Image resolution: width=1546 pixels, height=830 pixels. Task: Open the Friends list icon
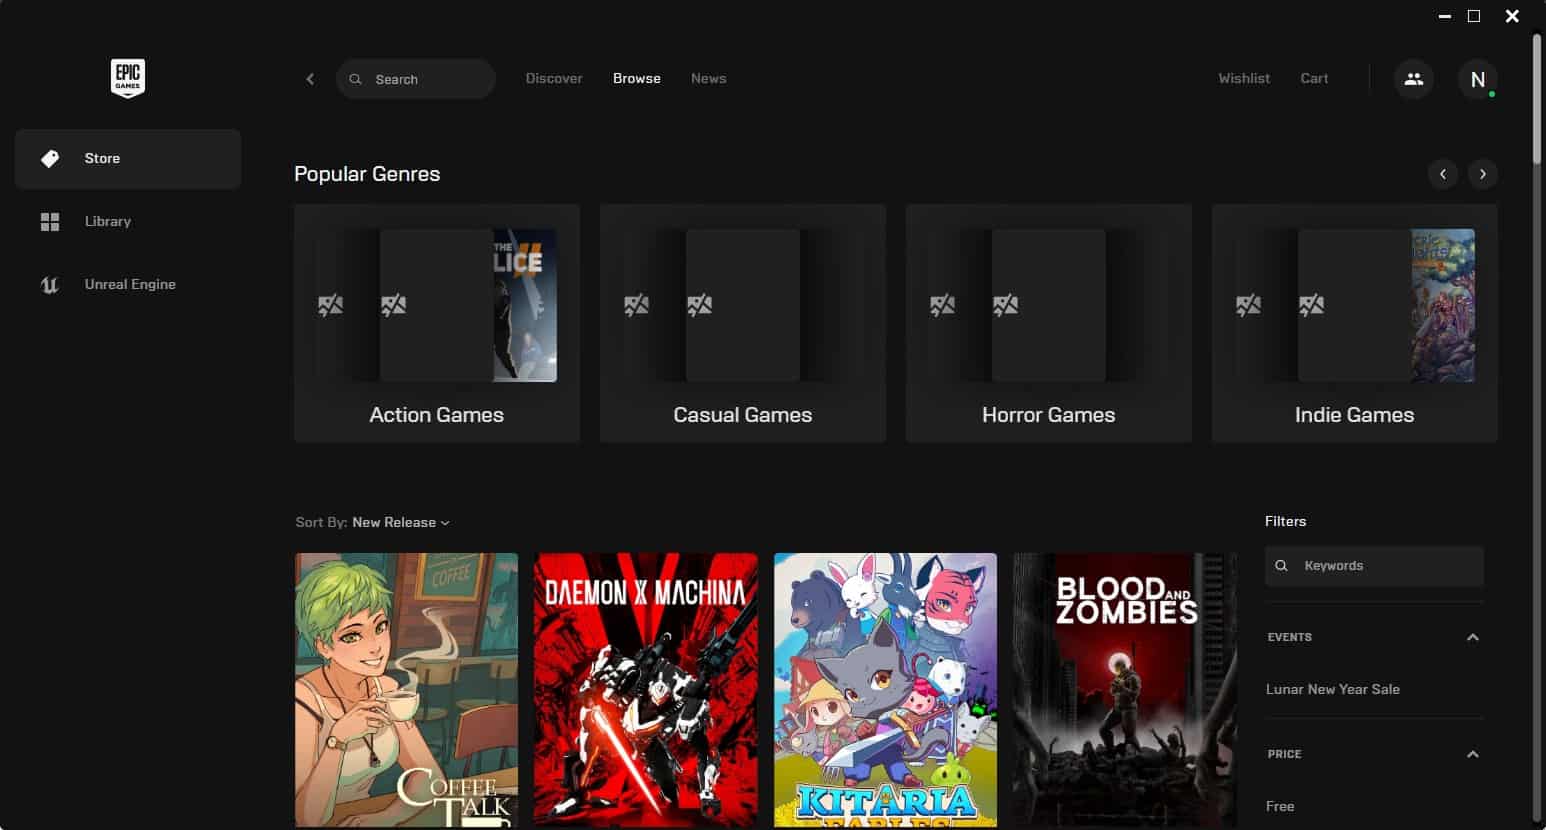pos(1414,79)
